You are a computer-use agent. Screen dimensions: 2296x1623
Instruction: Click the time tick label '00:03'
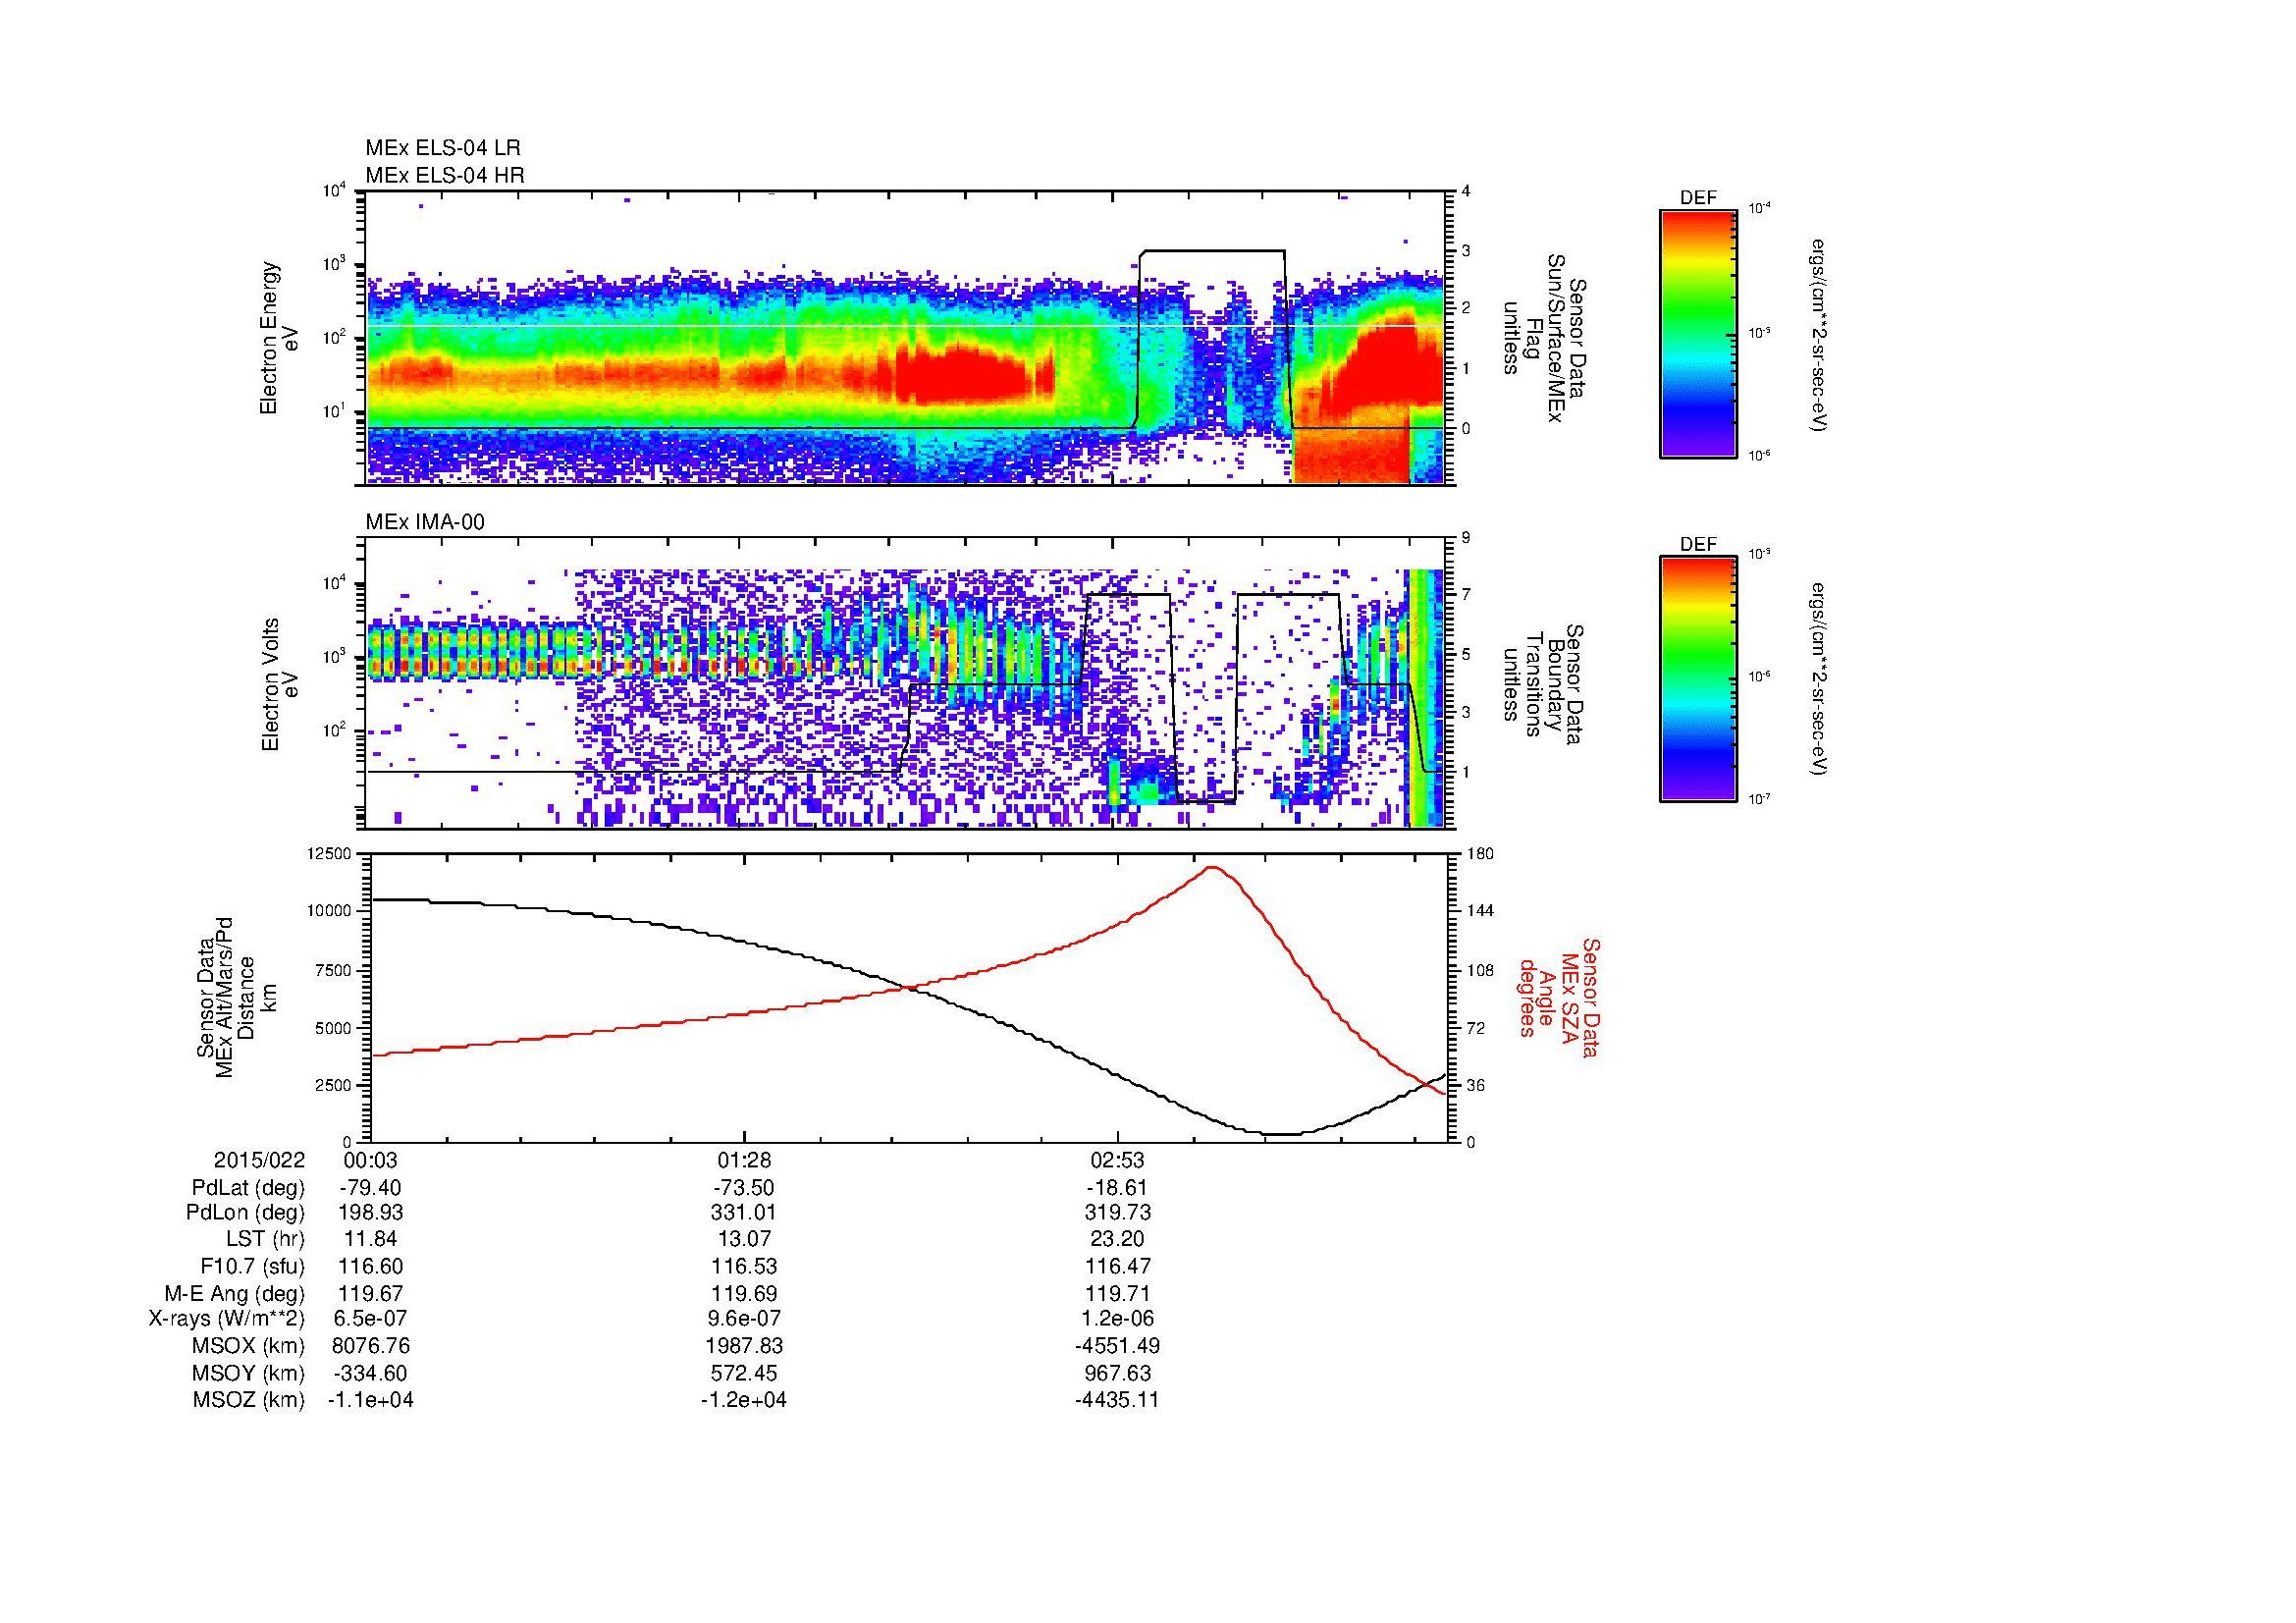coord(370,1160)
